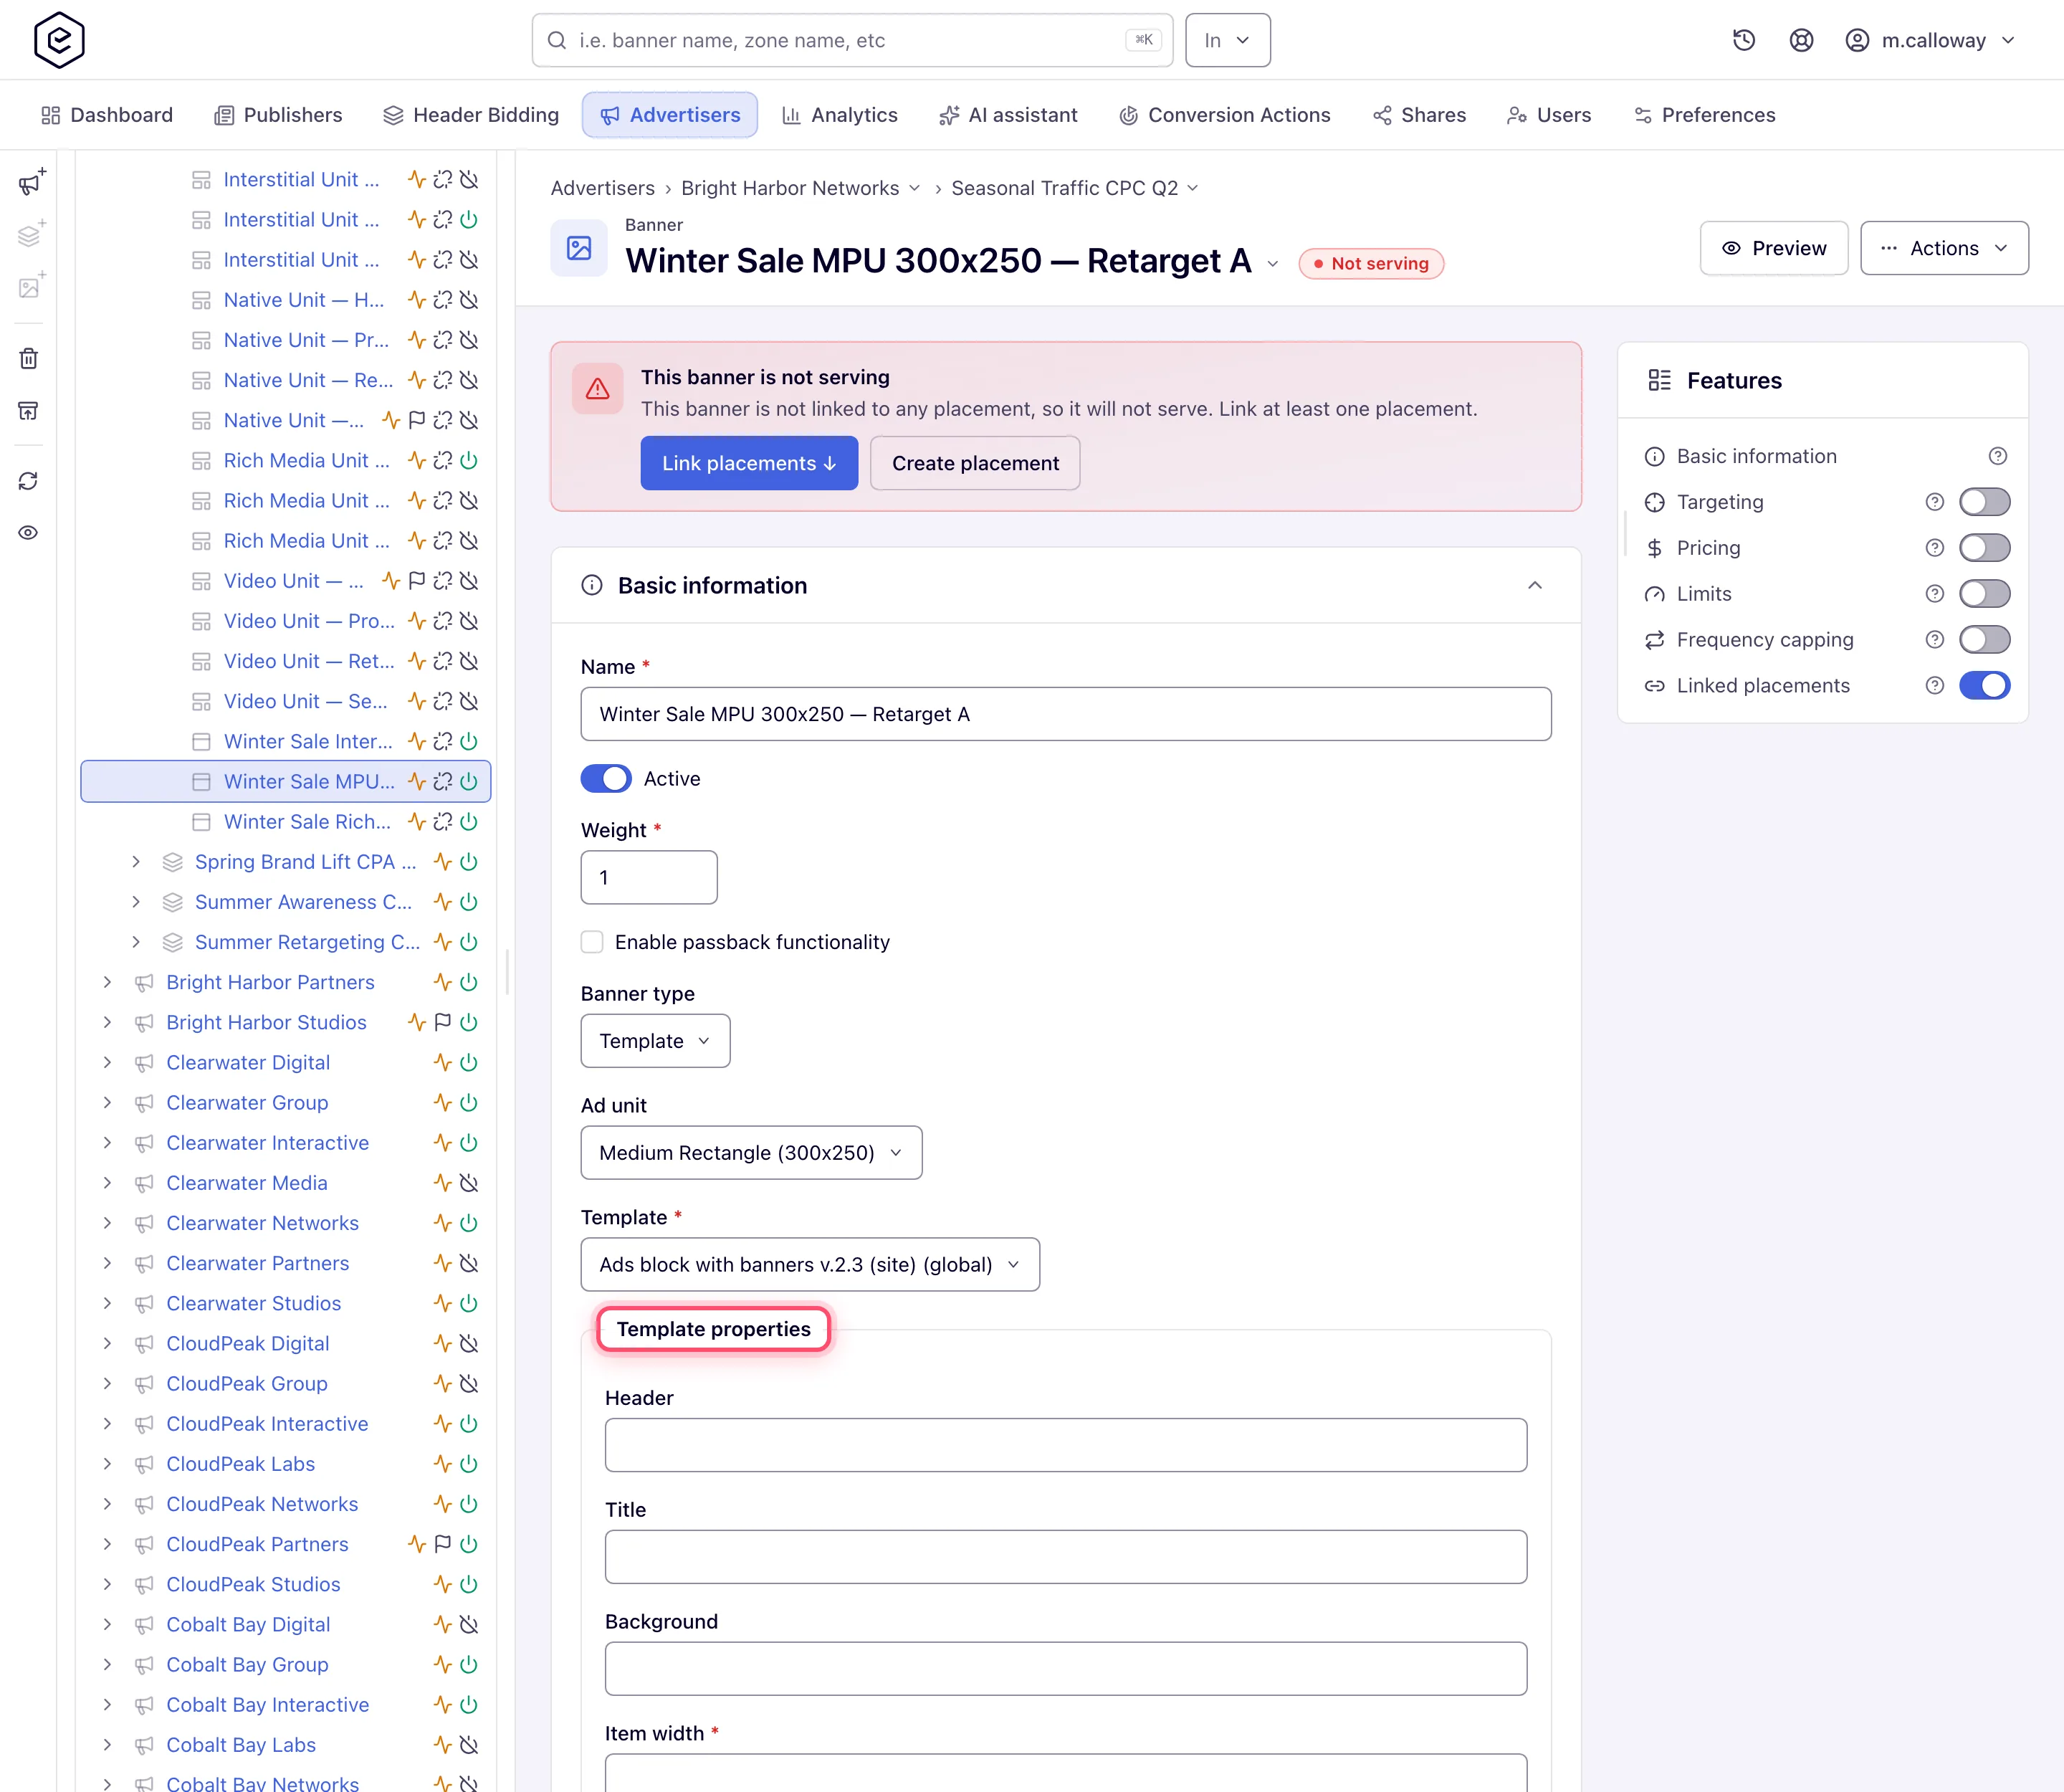
Task: Click the help icon beside Basic information feature
Action: pos(1998,456)
